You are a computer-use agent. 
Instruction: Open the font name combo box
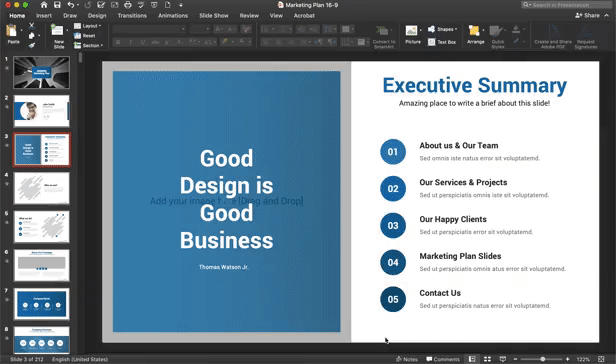click(149, 29)
